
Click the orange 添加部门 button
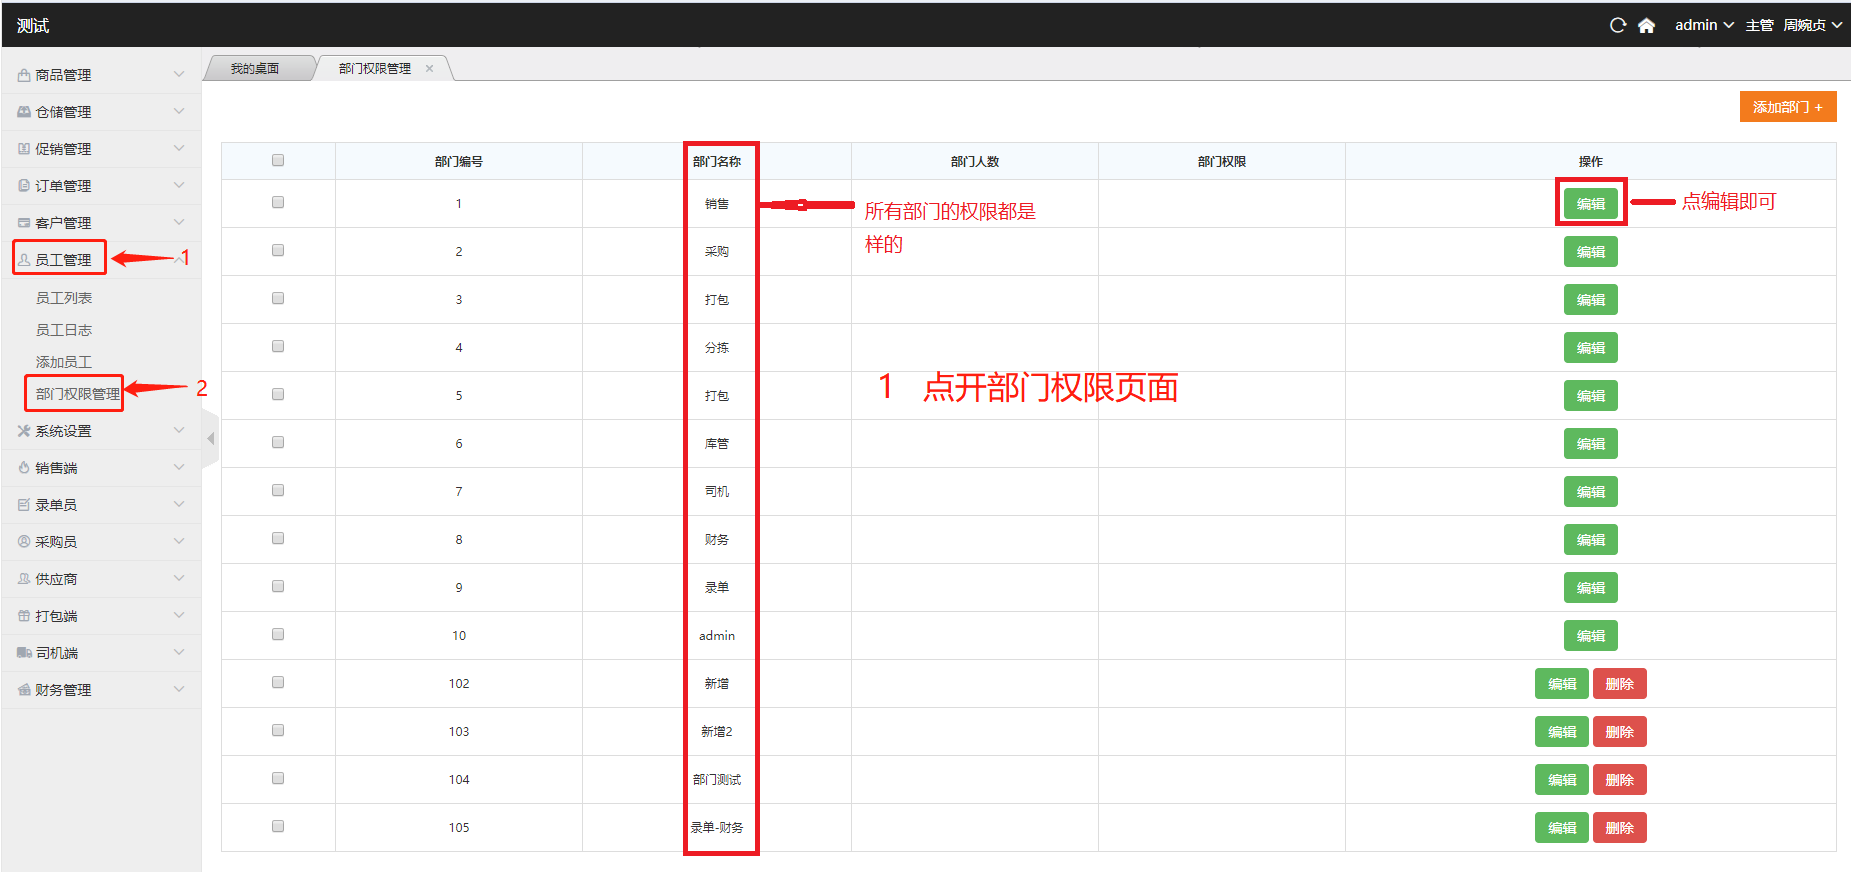point(1787,107)
